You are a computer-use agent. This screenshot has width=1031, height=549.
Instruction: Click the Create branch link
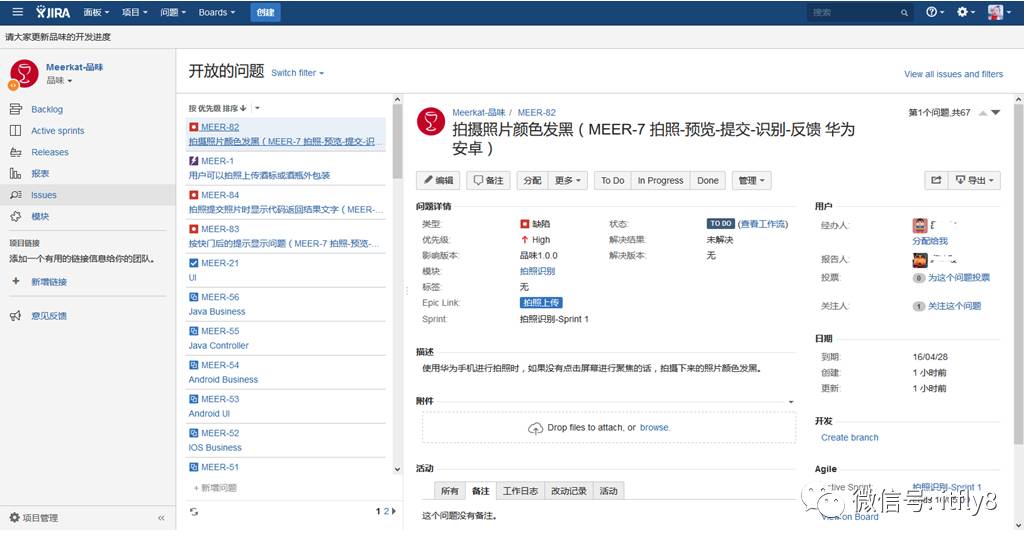point(850,437)
